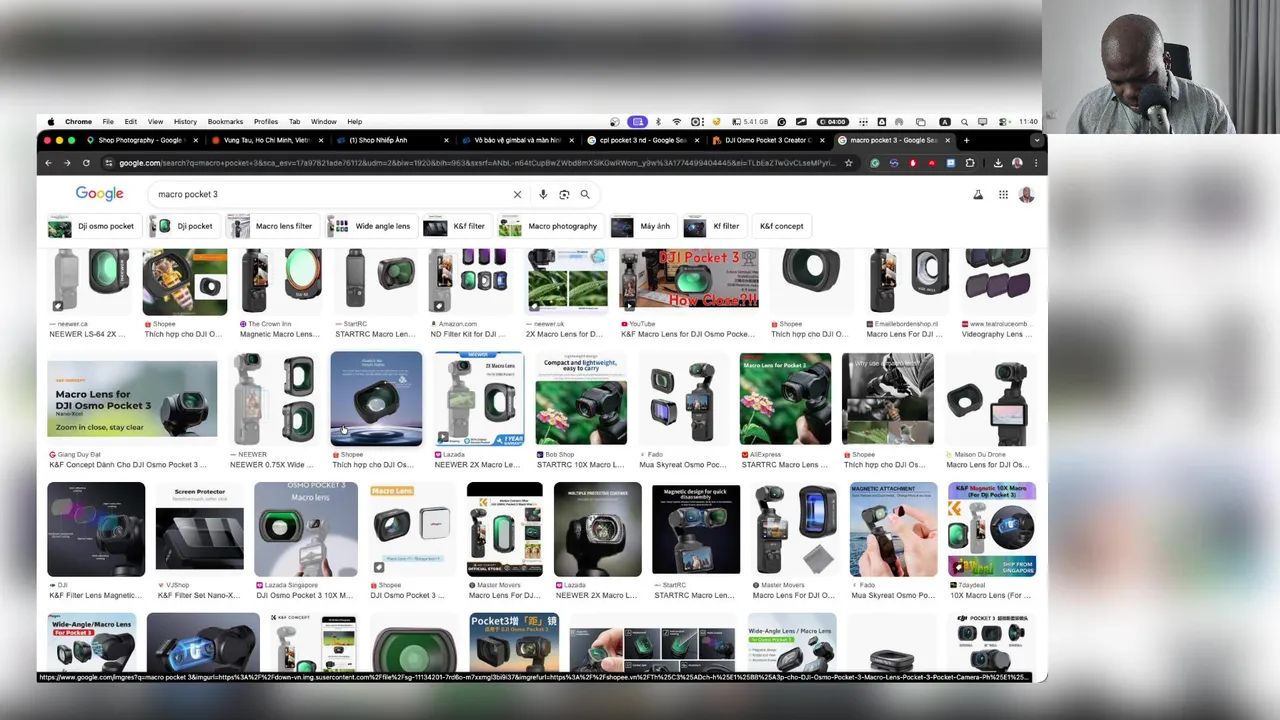
Task: Click the Chrome address bar URL
Action: [x=475, y=163]
